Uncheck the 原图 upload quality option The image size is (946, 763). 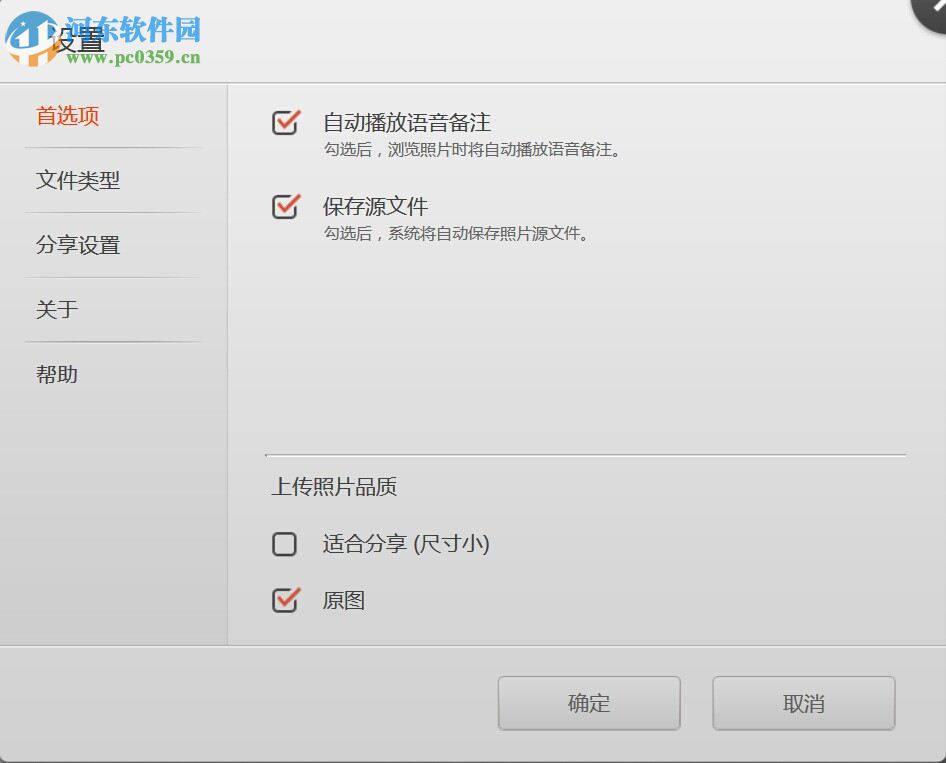coord(285,600)
